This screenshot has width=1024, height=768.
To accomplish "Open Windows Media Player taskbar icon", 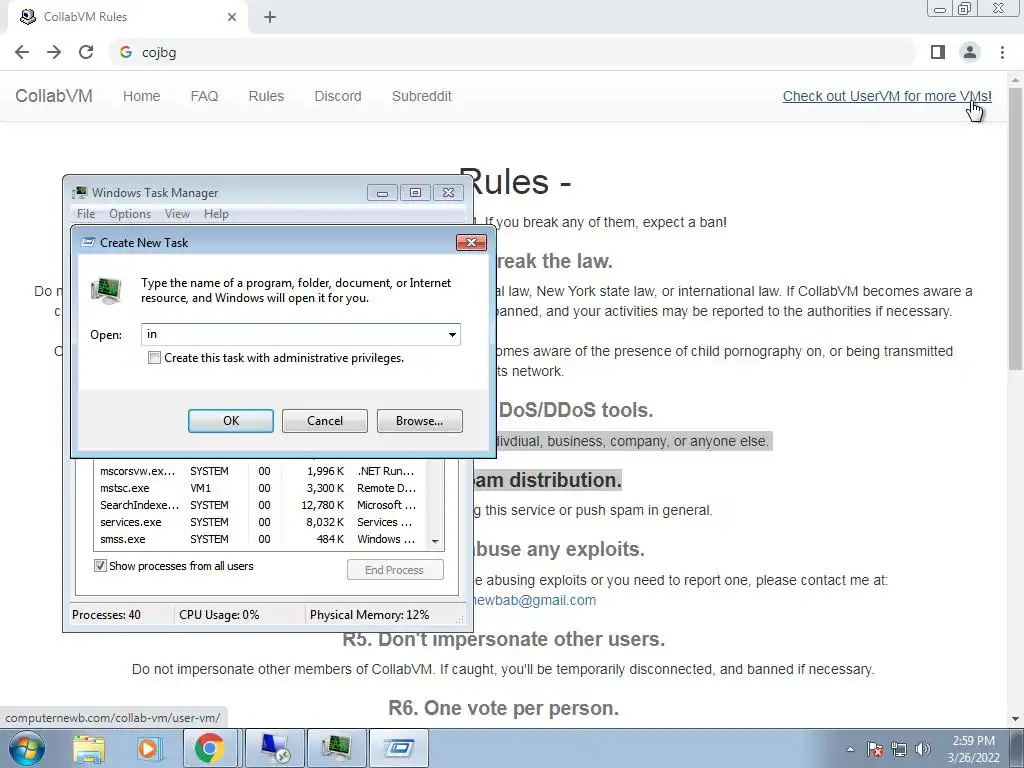I will 148,748.
